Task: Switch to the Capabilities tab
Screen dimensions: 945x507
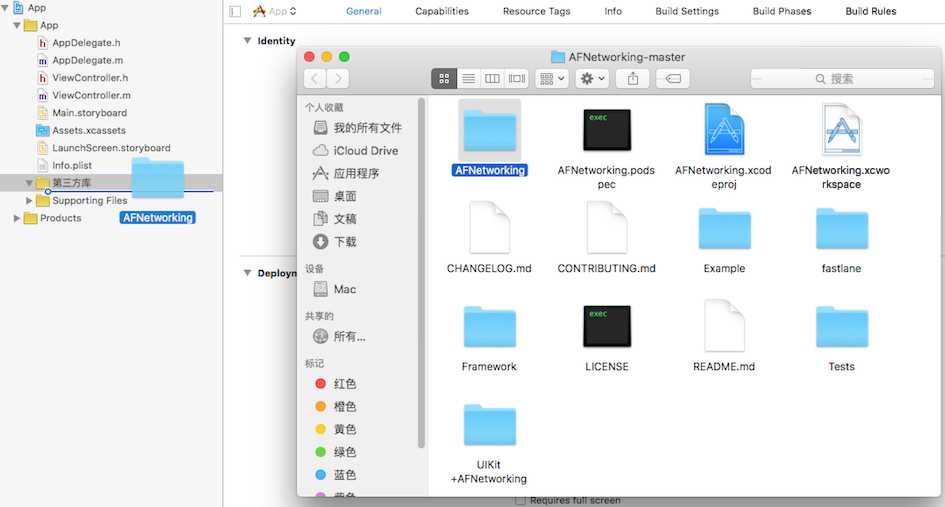Action: [441, 12]
